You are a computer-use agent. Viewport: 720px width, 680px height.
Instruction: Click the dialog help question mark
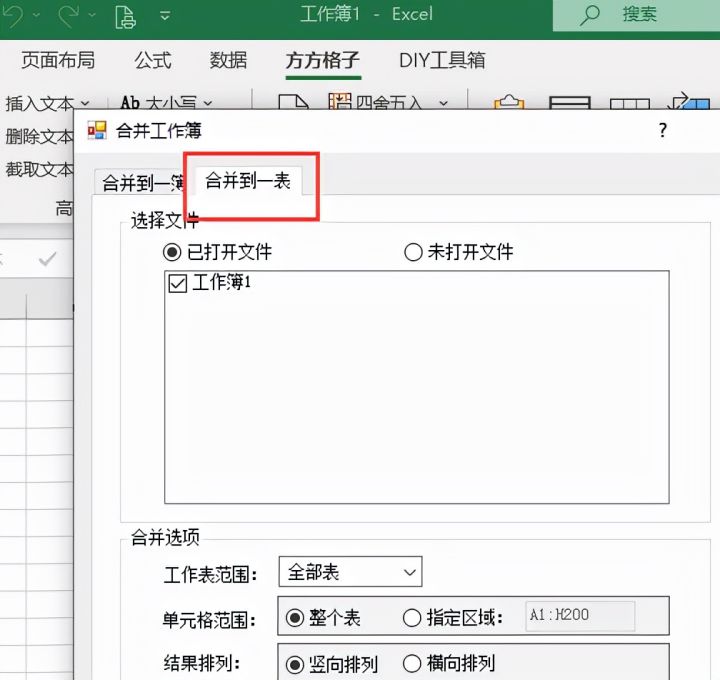point(662,130)
